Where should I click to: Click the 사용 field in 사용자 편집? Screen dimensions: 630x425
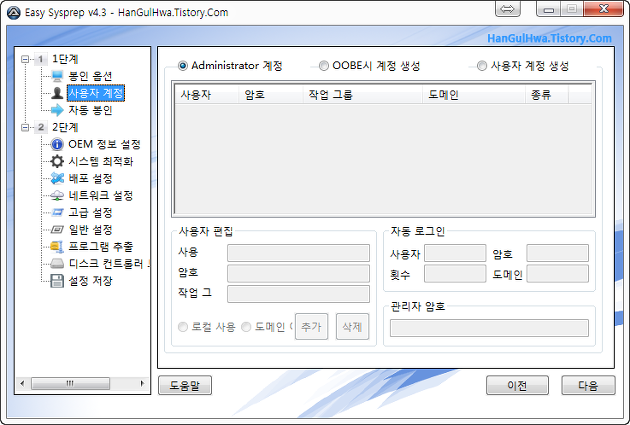(298, 253)
